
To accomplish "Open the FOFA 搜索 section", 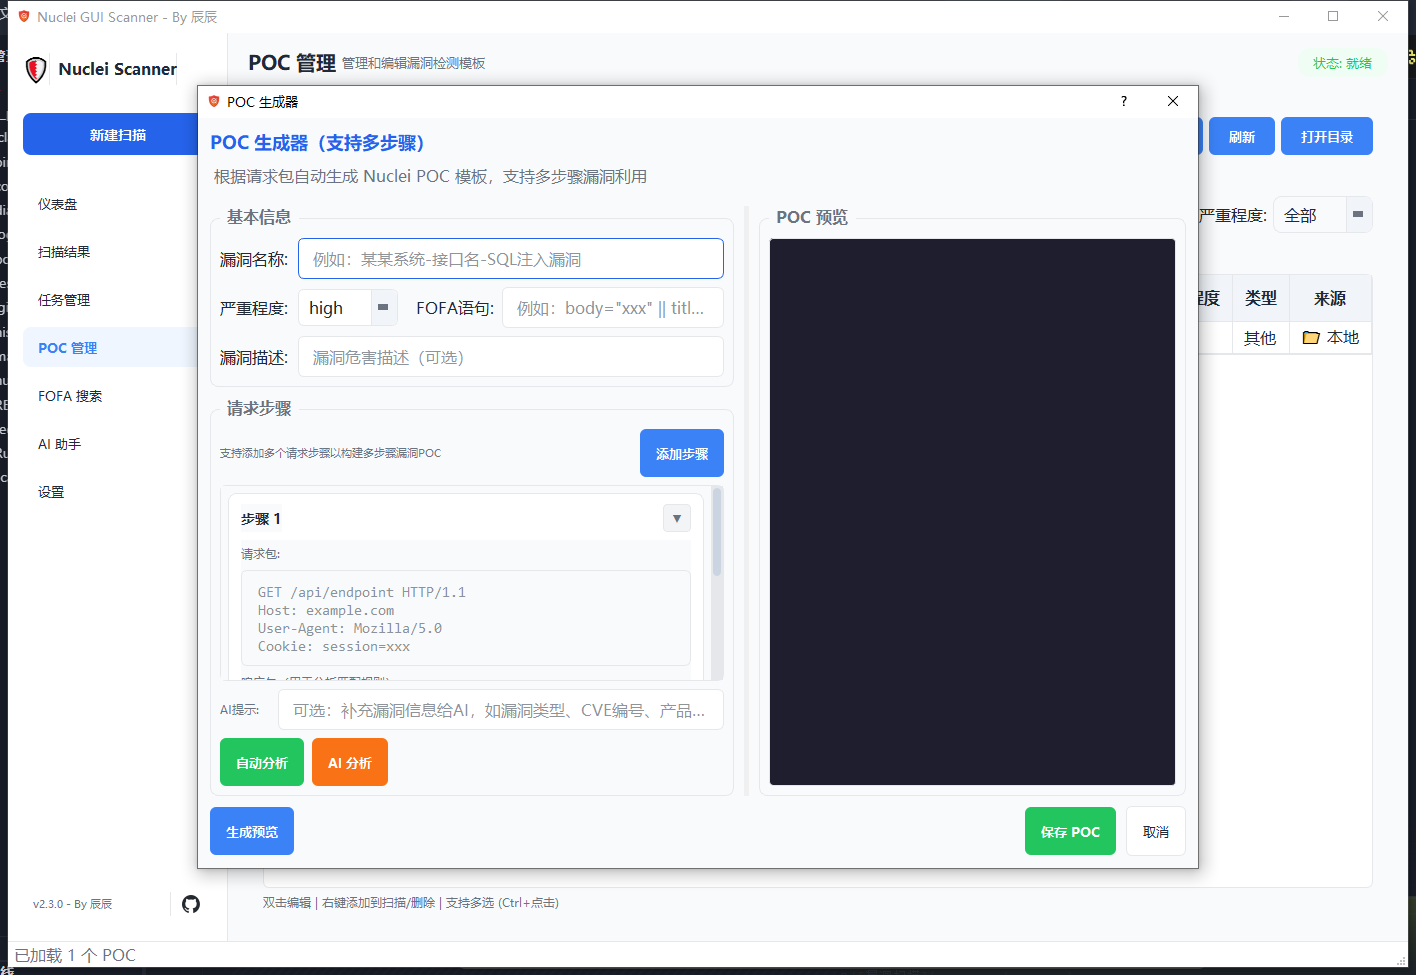I will tap(69, 395).
